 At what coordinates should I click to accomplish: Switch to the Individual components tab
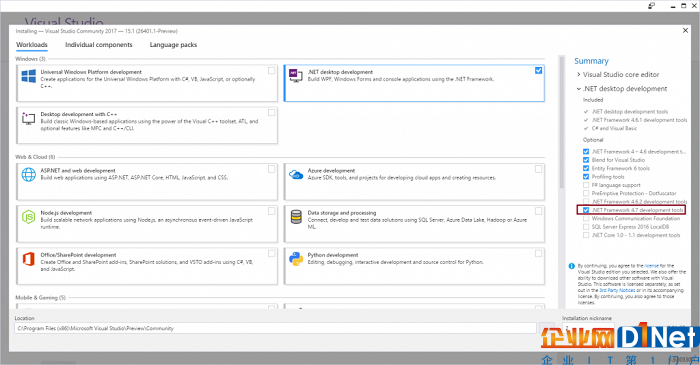(x=99, y=45)
